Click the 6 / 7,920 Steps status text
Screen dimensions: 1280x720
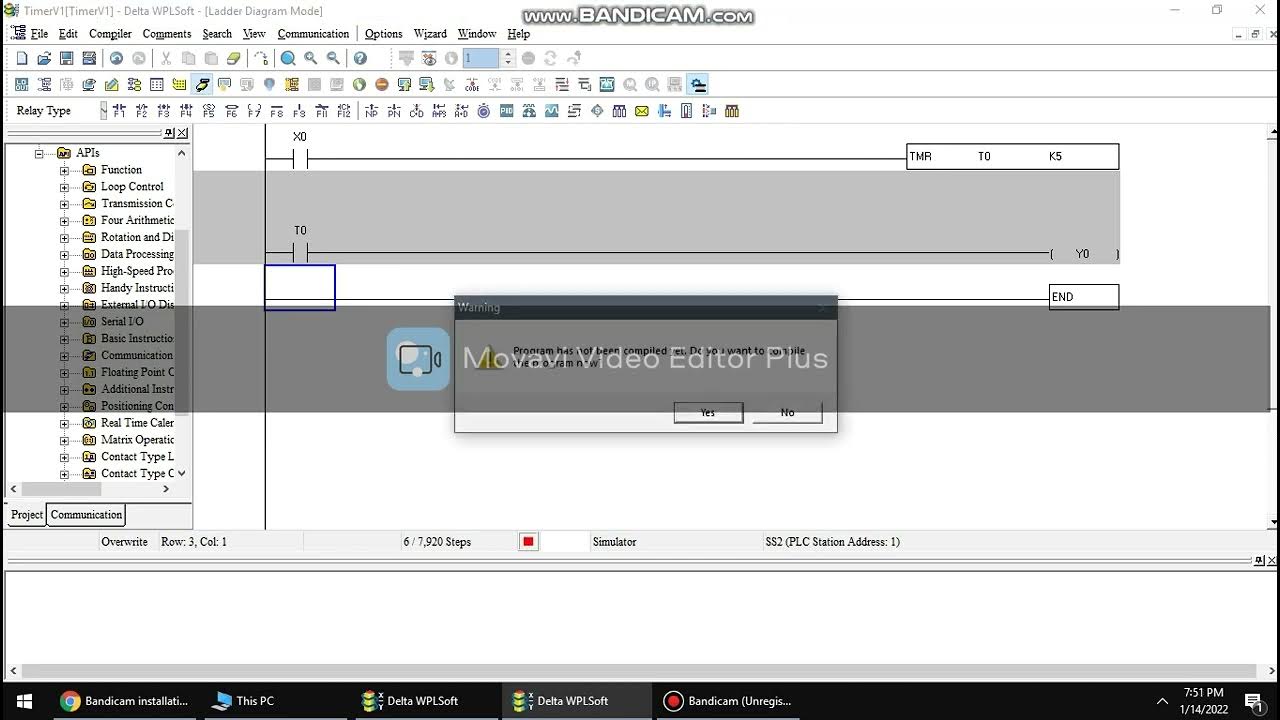(x=437, y=542)
